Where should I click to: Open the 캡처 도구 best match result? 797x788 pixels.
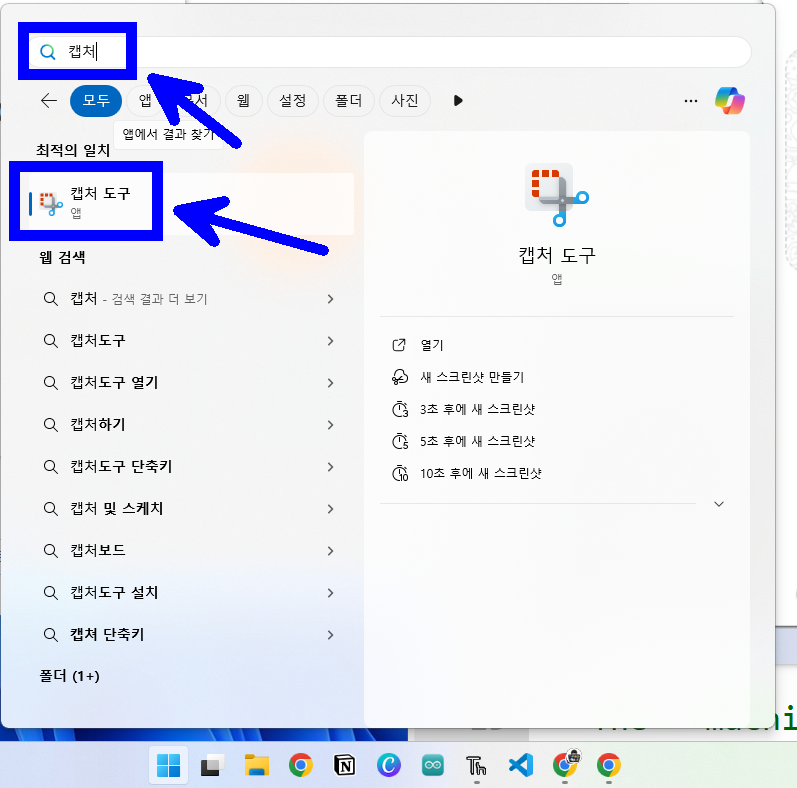click(x=191, y=204)
